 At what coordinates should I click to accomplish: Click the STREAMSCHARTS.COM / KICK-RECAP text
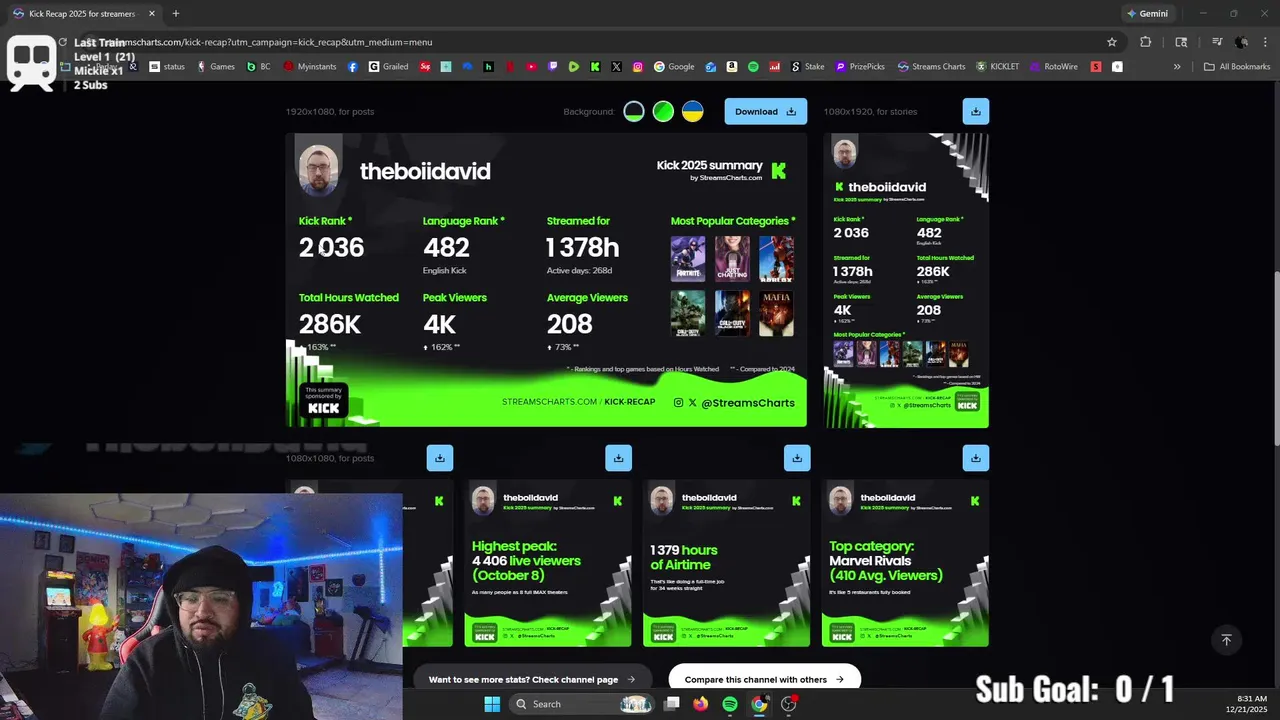click(578, 402)
